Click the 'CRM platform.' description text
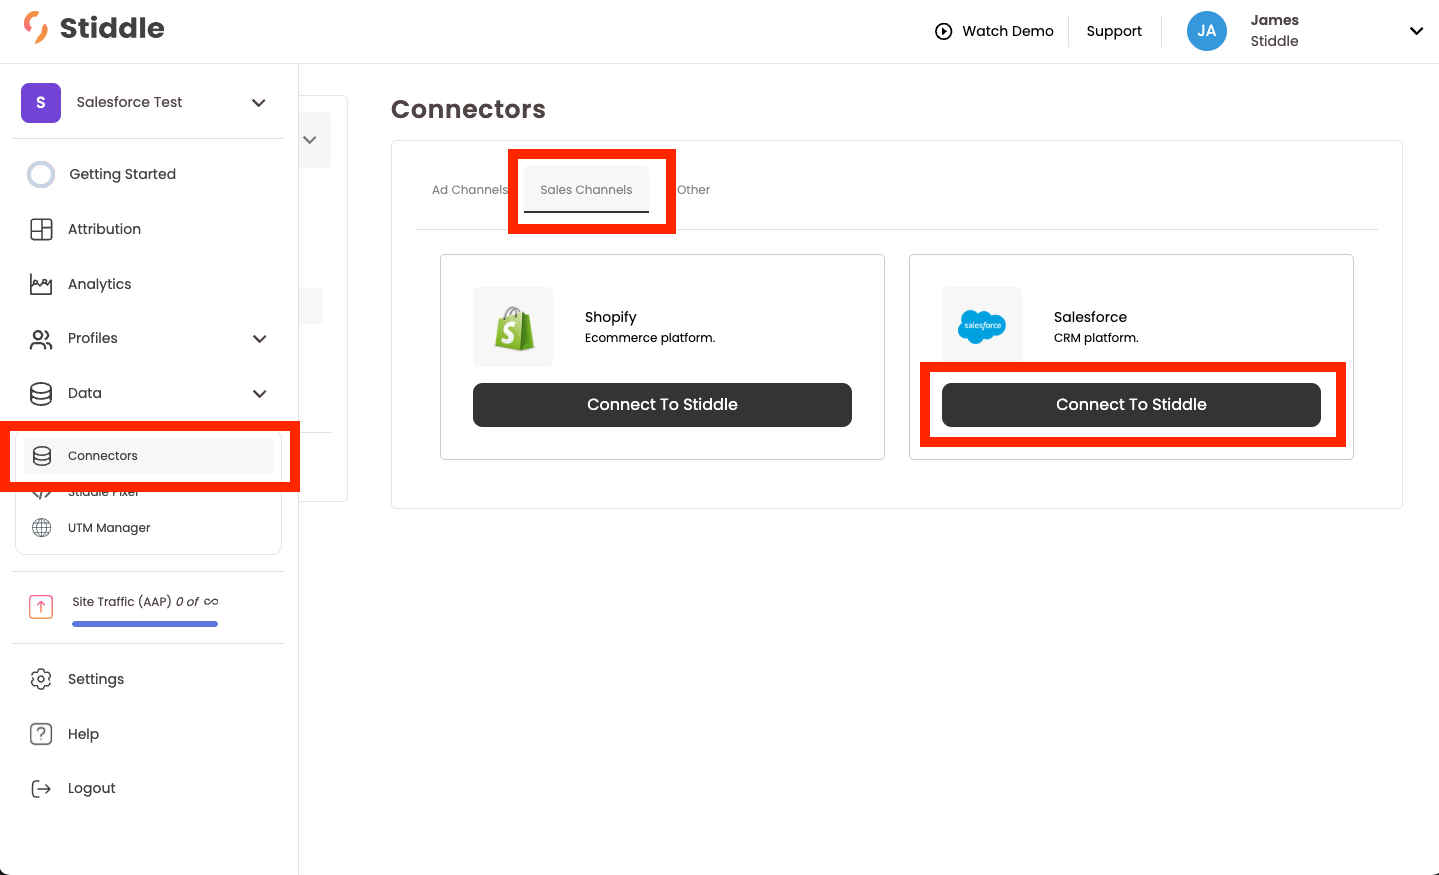This screenshot has height=875, width=1439. pos(1096,338)
